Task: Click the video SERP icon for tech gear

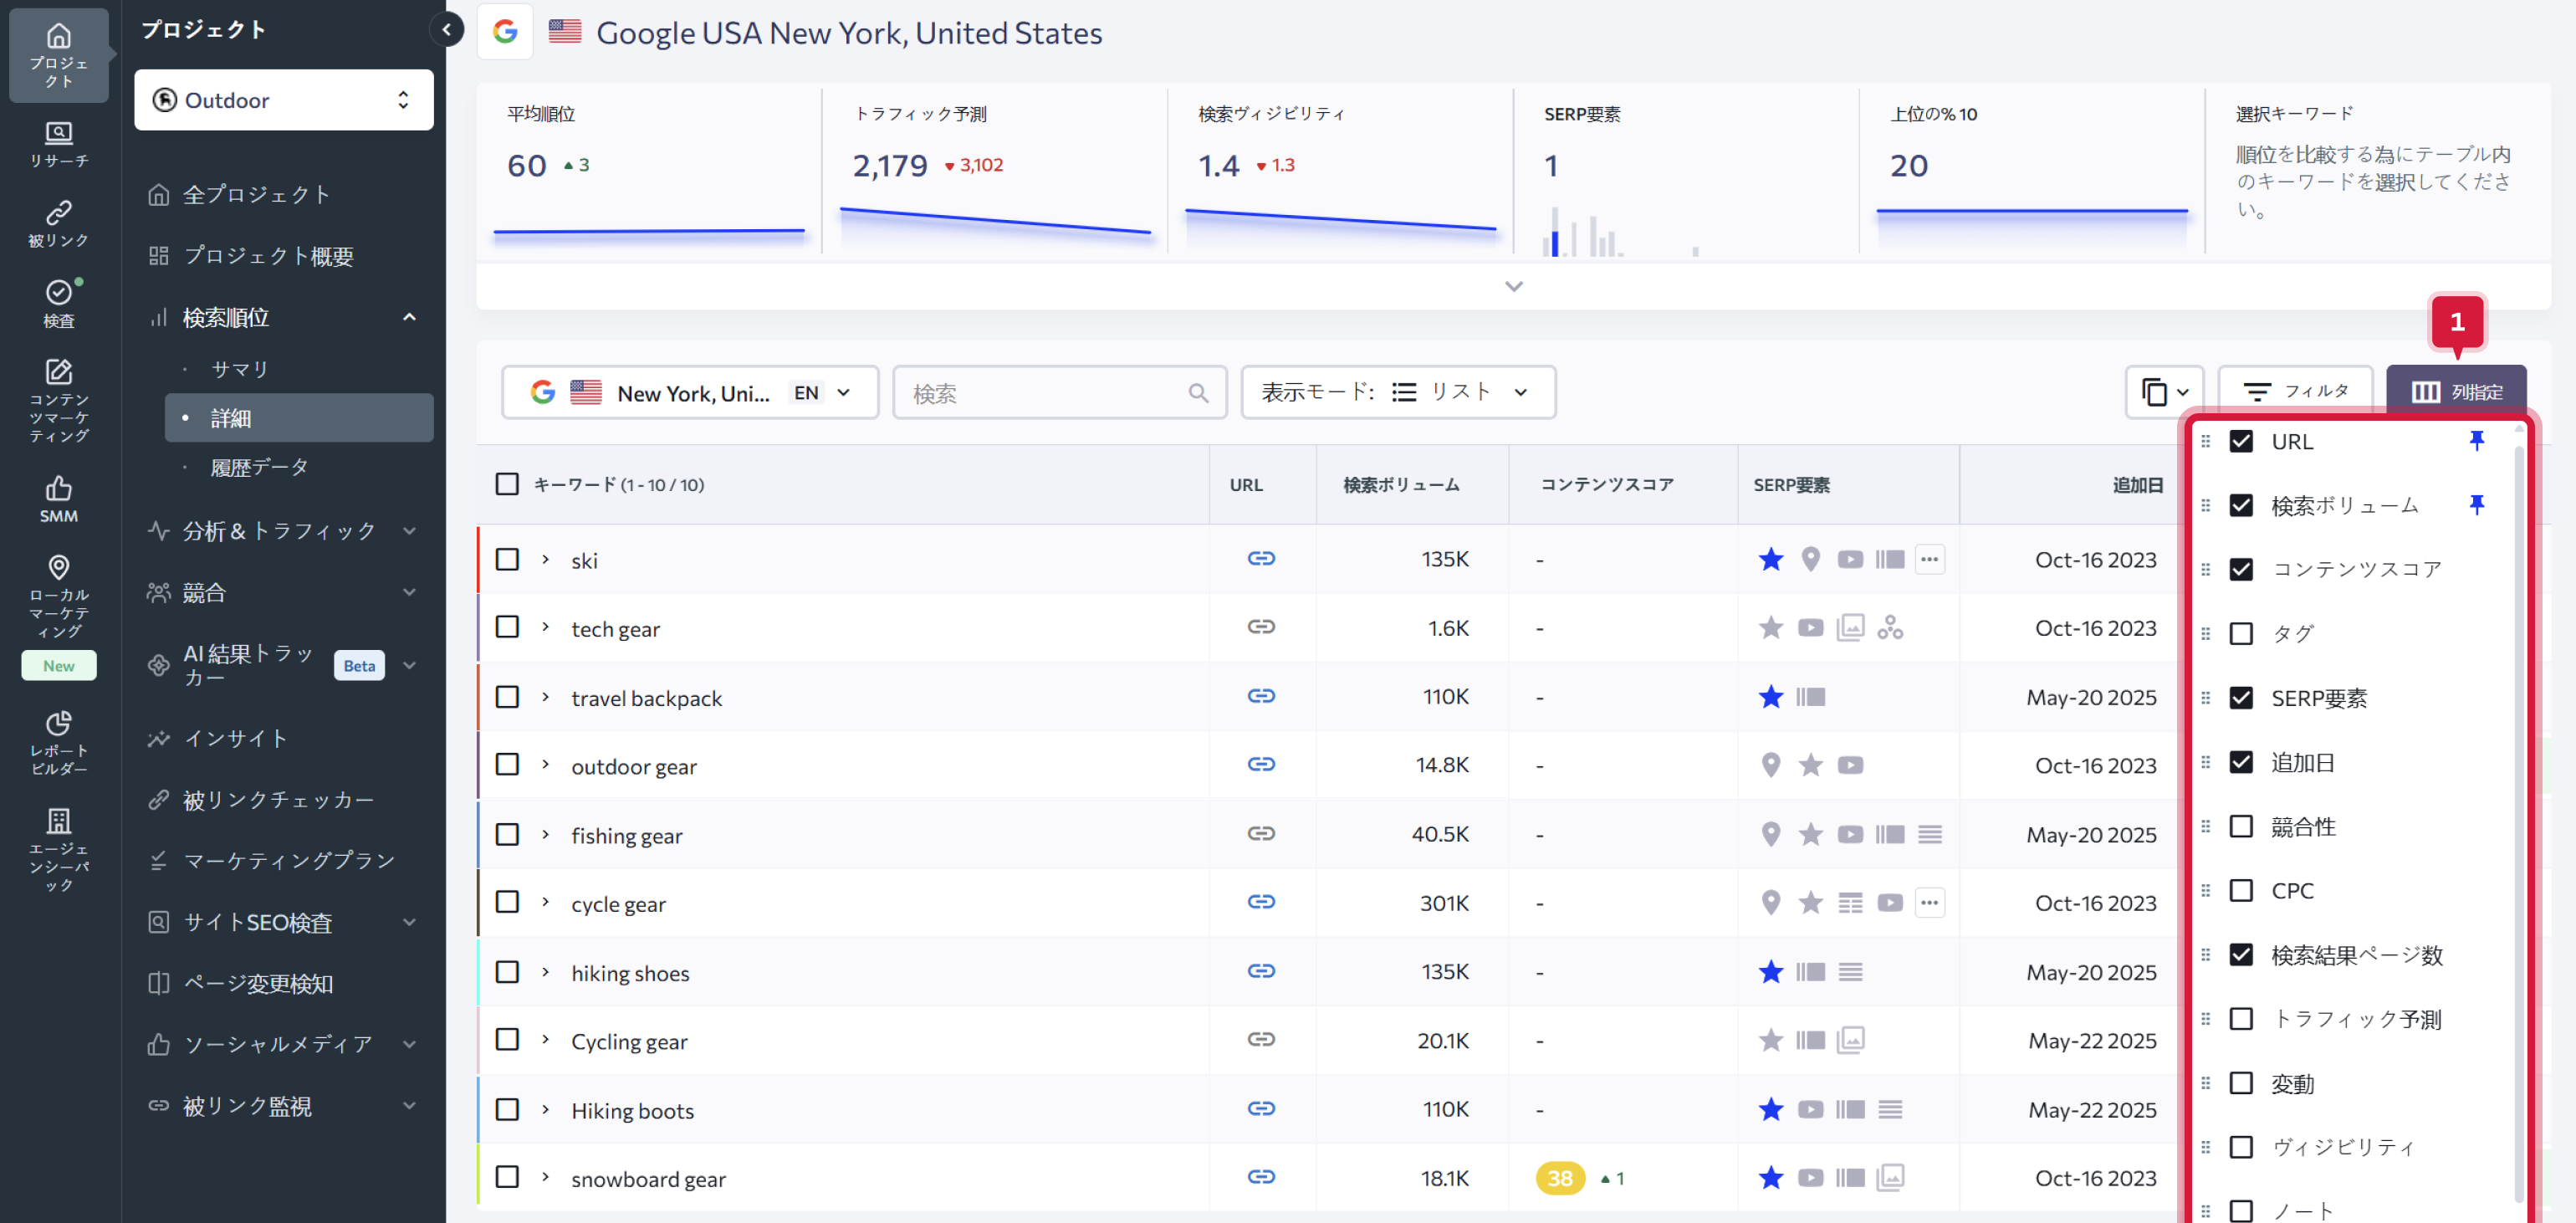Action: click(x=1810, y=628)
